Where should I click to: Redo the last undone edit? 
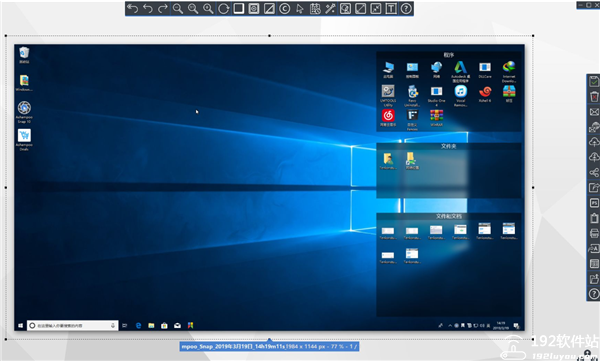(x=163, y=8)
